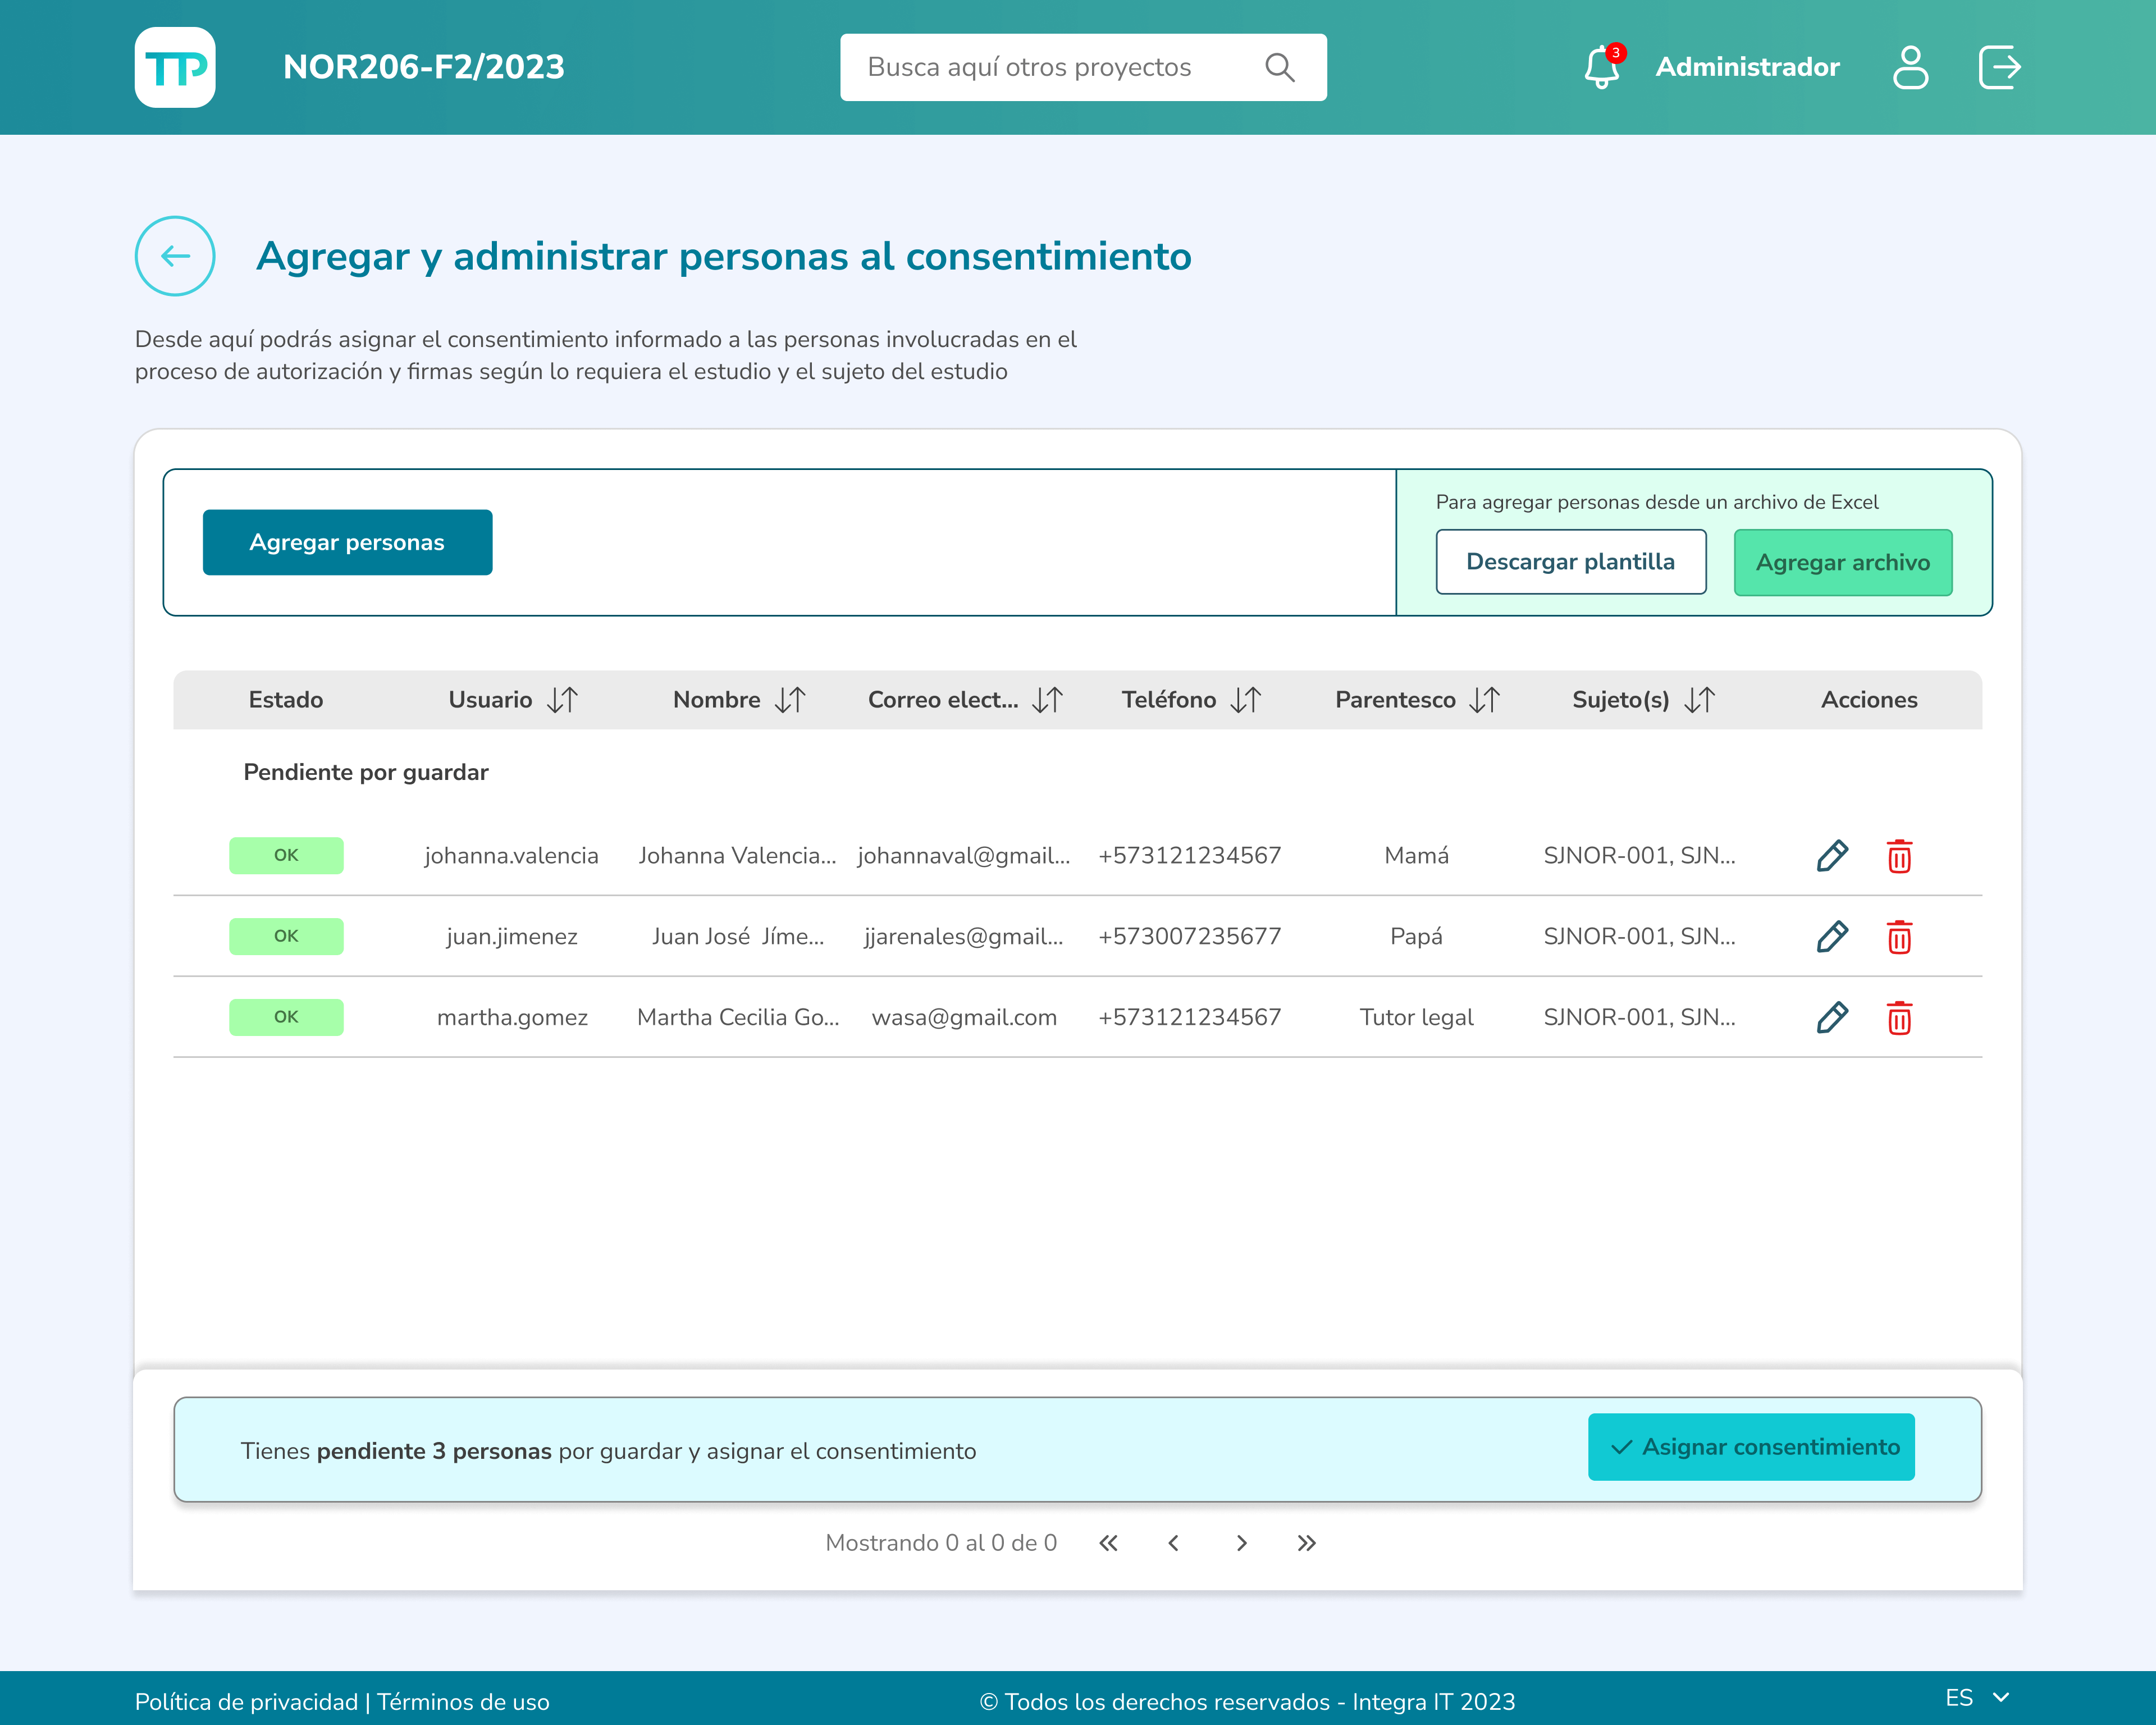The image size is (2156, 1725).
Task: Jump to last page double chevron
Action: 1306,1543
